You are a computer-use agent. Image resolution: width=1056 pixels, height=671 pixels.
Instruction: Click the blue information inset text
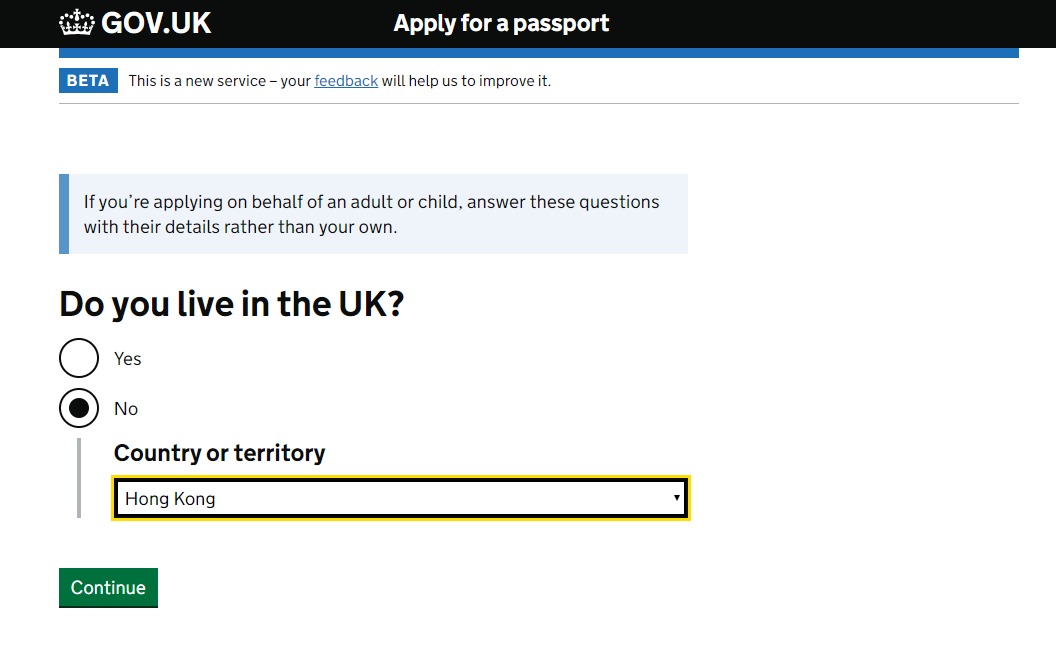[371, 214]
